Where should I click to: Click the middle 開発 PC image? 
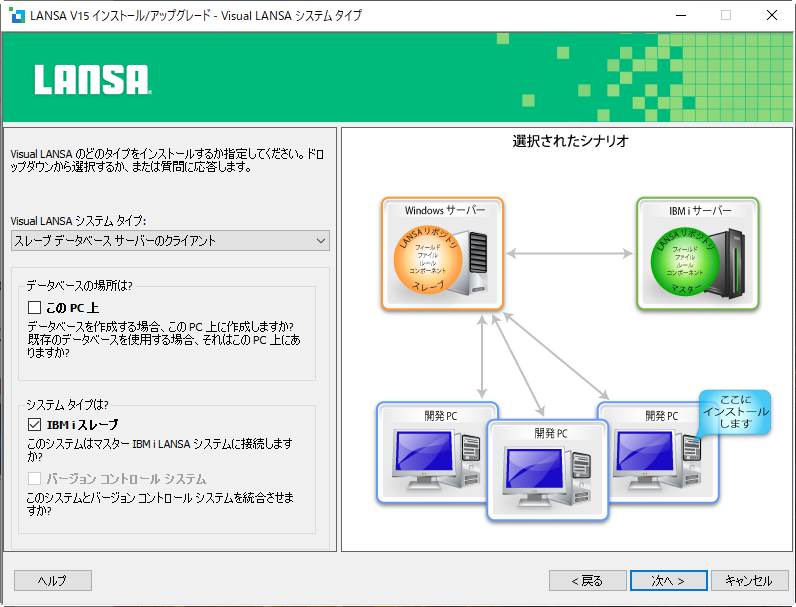point(548,470)
